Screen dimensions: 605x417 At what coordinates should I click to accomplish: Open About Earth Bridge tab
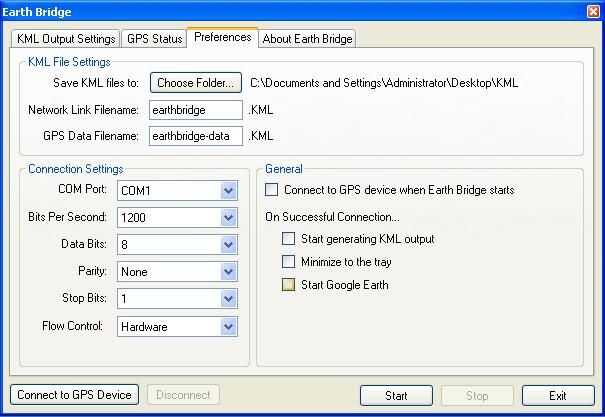pyautogui.click(x=307, y=39)
